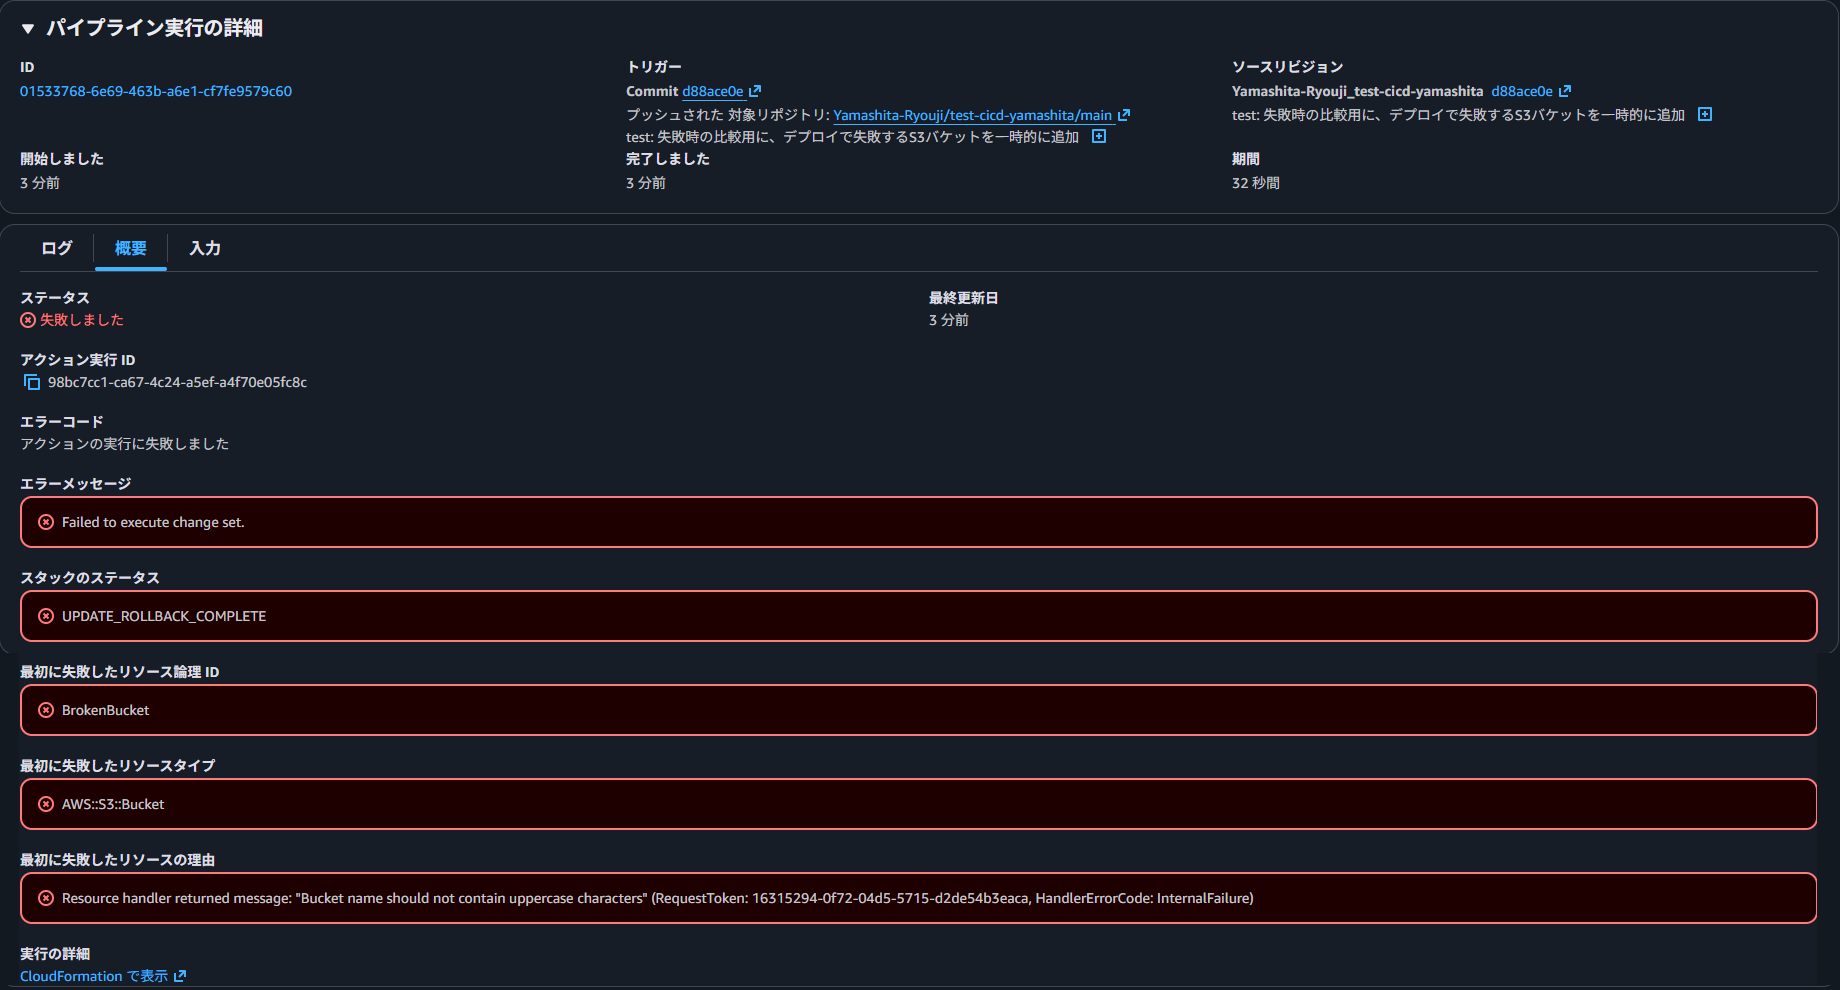Switch to the 入力 tab
The width and height of the screenshot is (1840, 990).
point(205,248)
